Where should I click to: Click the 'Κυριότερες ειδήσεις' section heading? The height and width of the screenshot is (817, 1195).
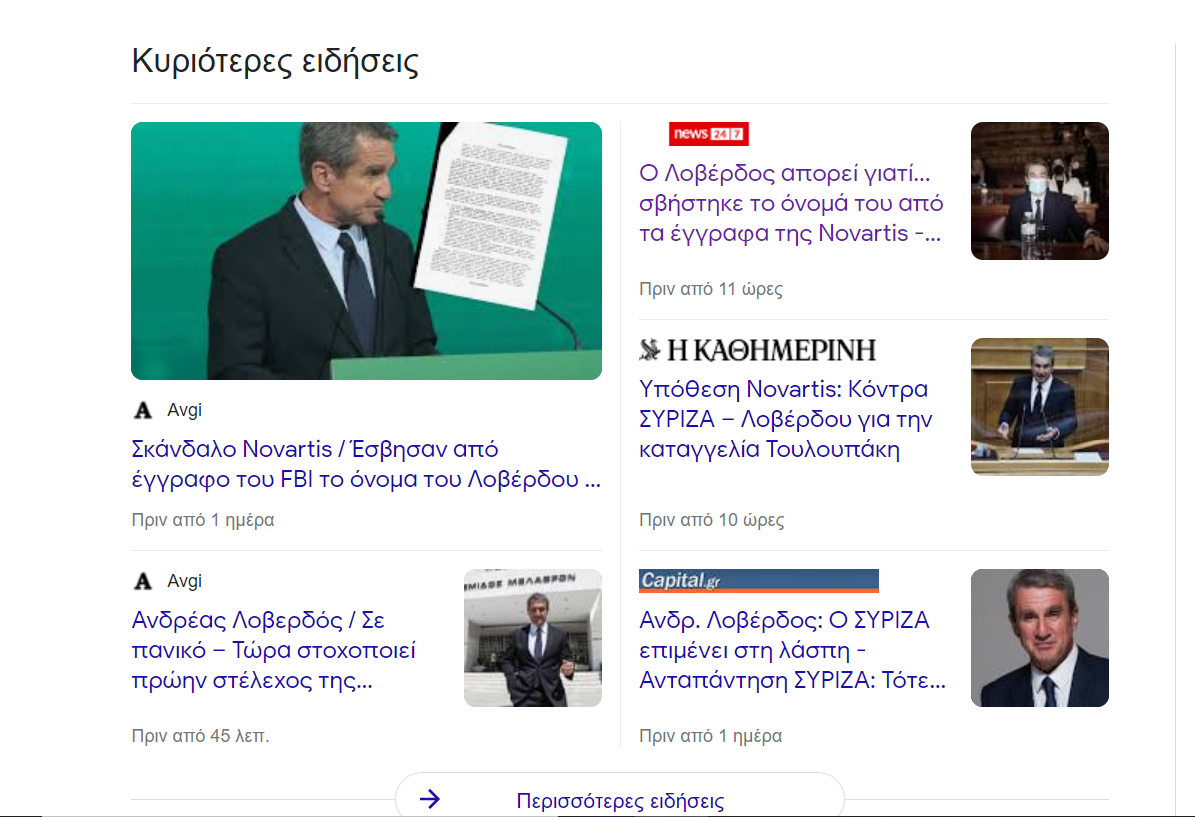tap(275, 62)
